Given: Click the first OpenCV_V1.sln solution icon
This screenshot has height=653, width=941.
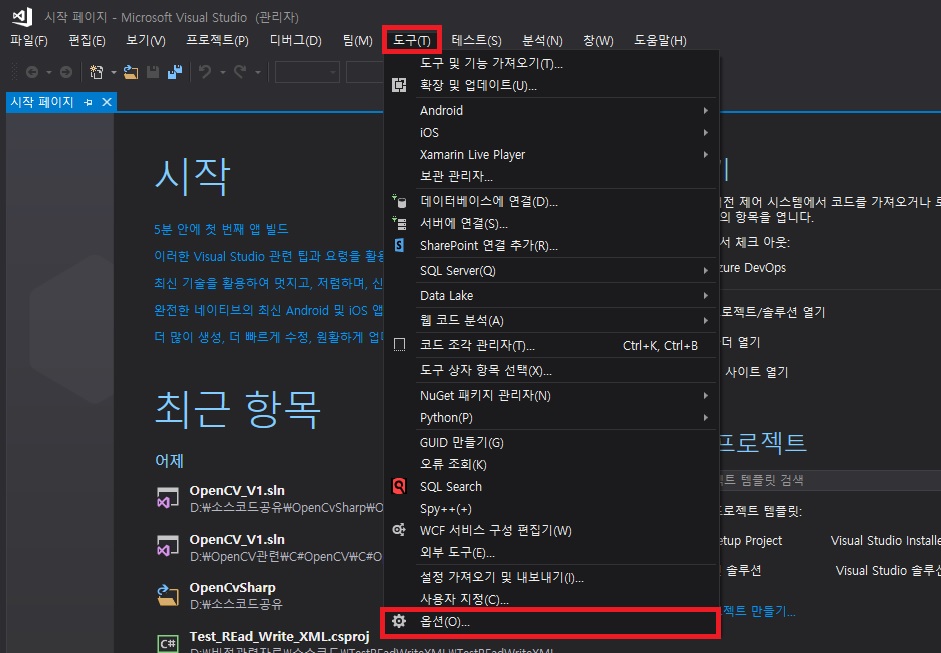Looking at the screenshot, I should pyautogui.click(x=168, y=498).
